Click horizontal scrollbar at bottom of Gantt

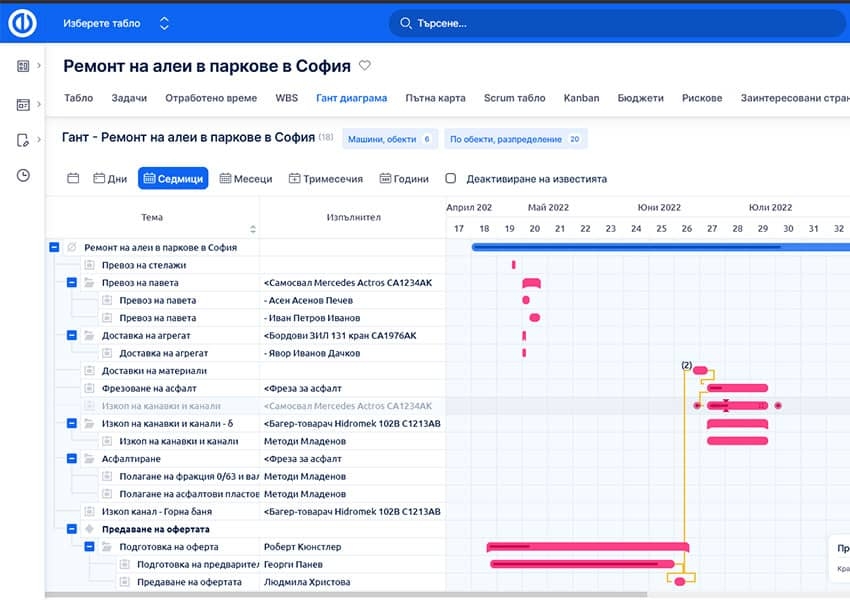[x=347, y=595]
